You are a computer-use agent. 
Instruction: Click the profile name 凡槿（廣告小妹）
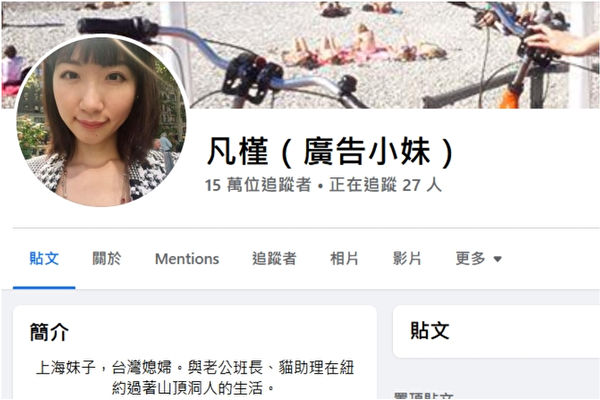coord(330,153)
